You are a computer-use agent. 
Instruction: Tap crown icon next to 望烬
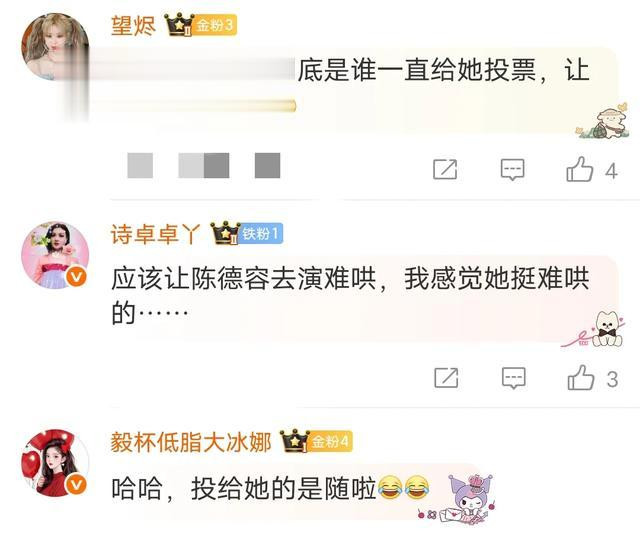tap(179, 24)
